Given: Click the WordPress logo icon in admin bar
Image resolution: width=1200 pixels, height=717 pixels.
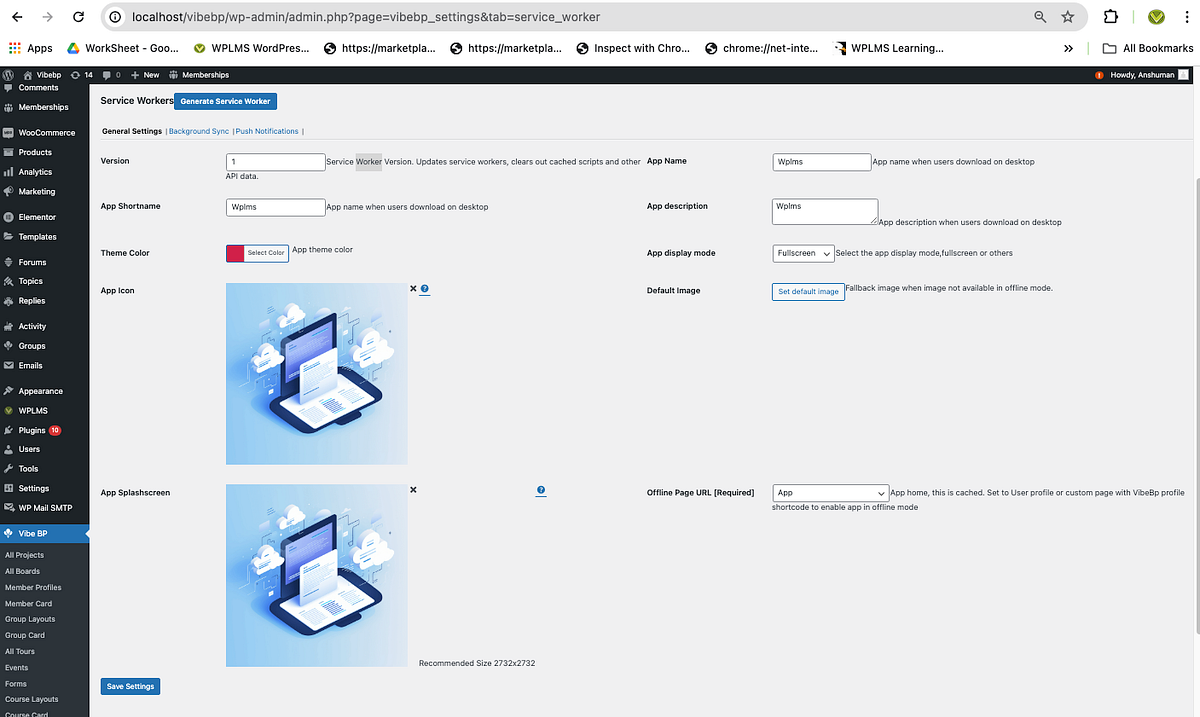Looking at the screenshot, I should 8,74.
